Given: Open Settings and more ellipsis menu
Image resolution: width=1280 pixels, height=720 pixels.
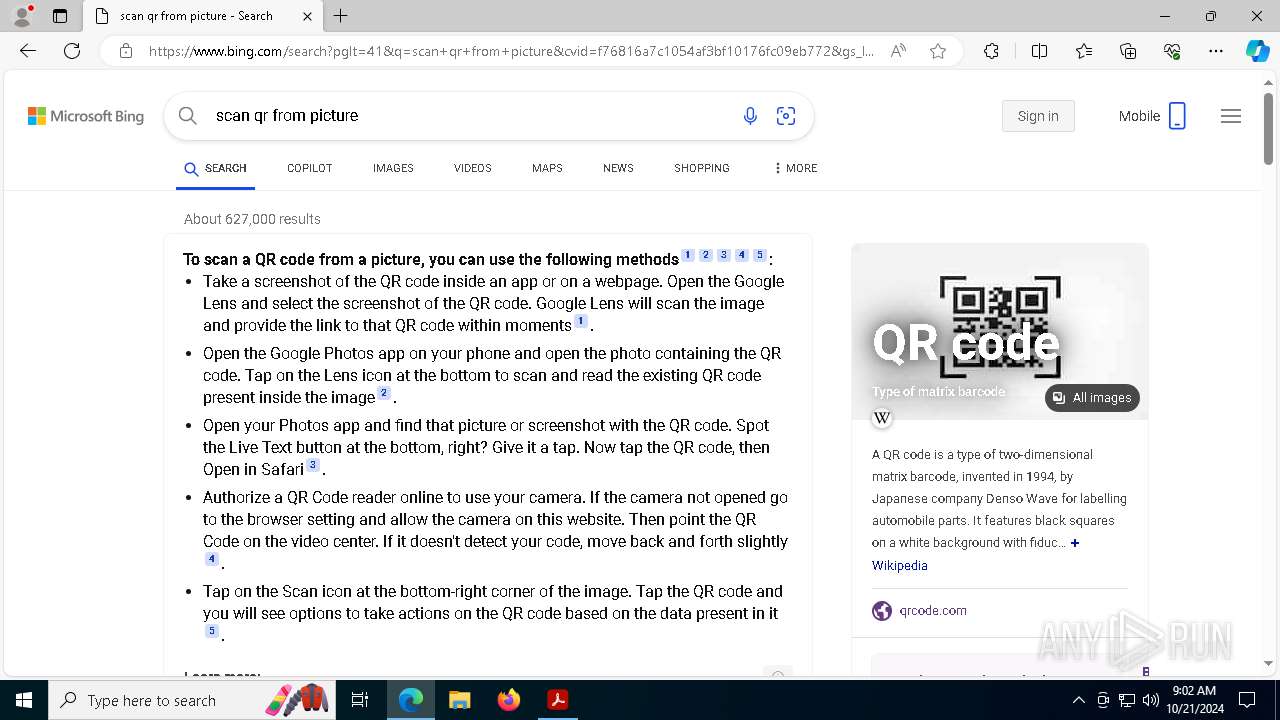Looking at the screenshot, I should pos(1216,51).
